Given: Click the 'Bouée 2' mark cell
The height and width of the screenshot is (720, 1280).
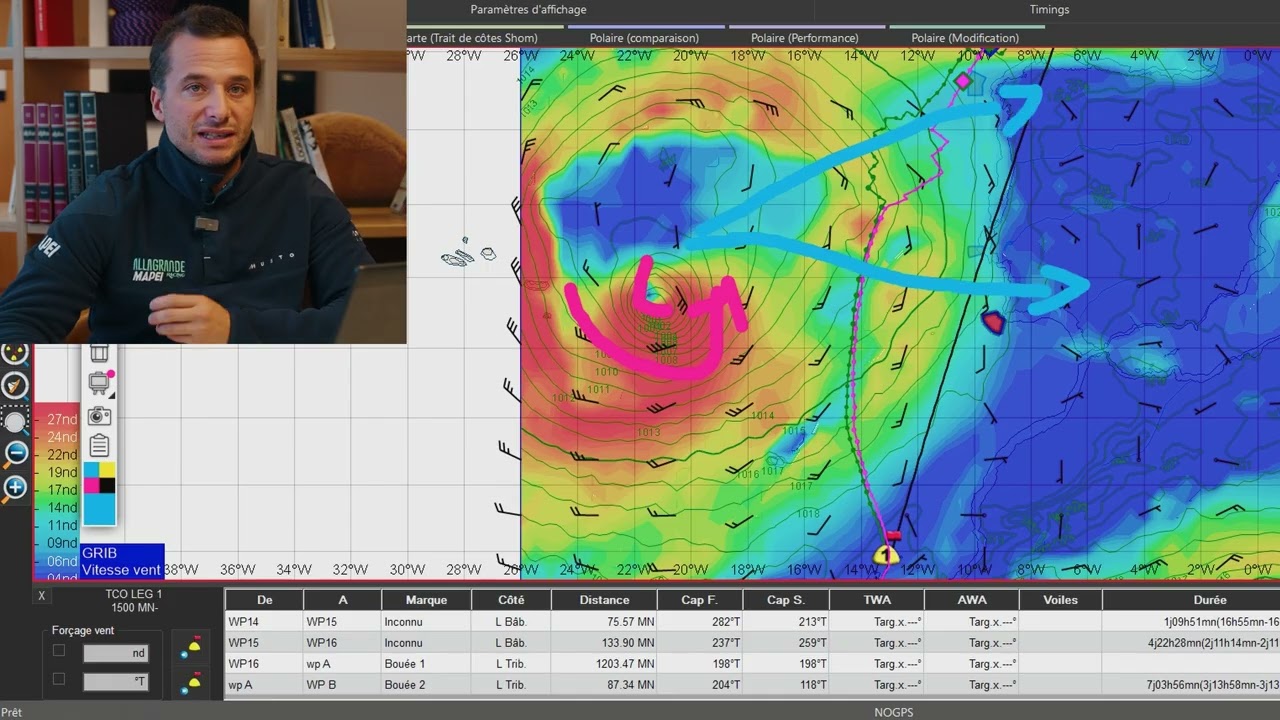Looking at the screenshot, I should 426,685.
